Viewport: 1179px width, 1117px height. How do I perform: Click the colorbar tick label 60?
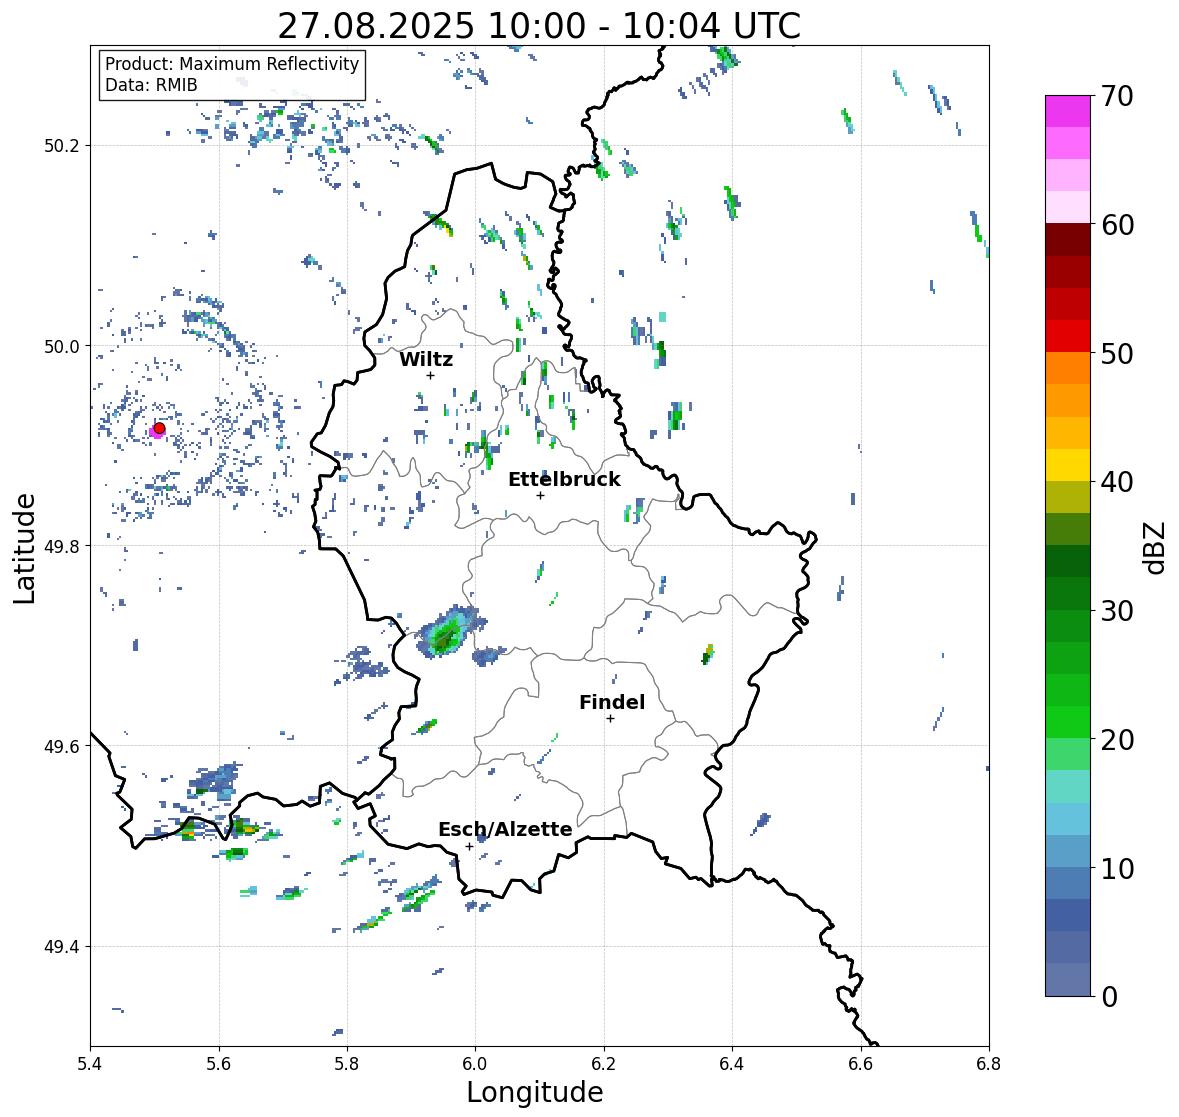pos(1117,225)
